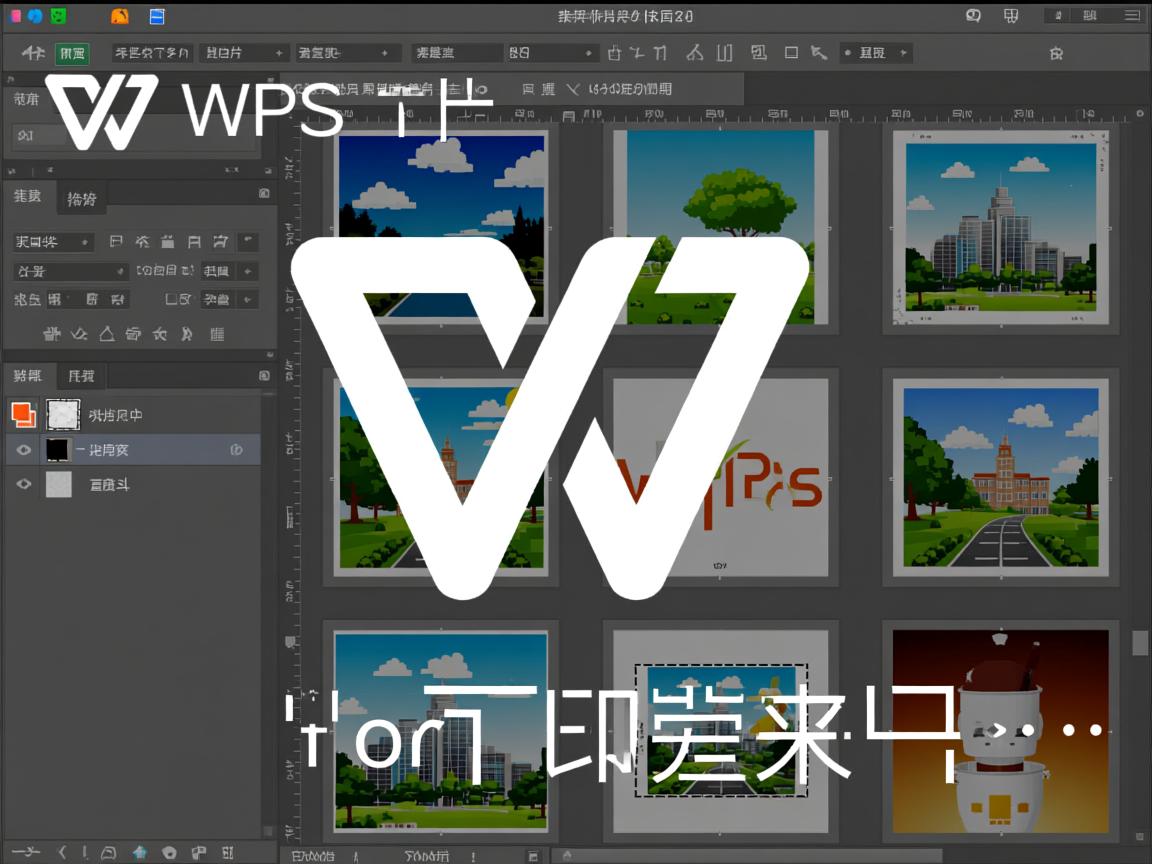Enable the green highlighted toggle next to the toolbar arrow

(73, 52)
